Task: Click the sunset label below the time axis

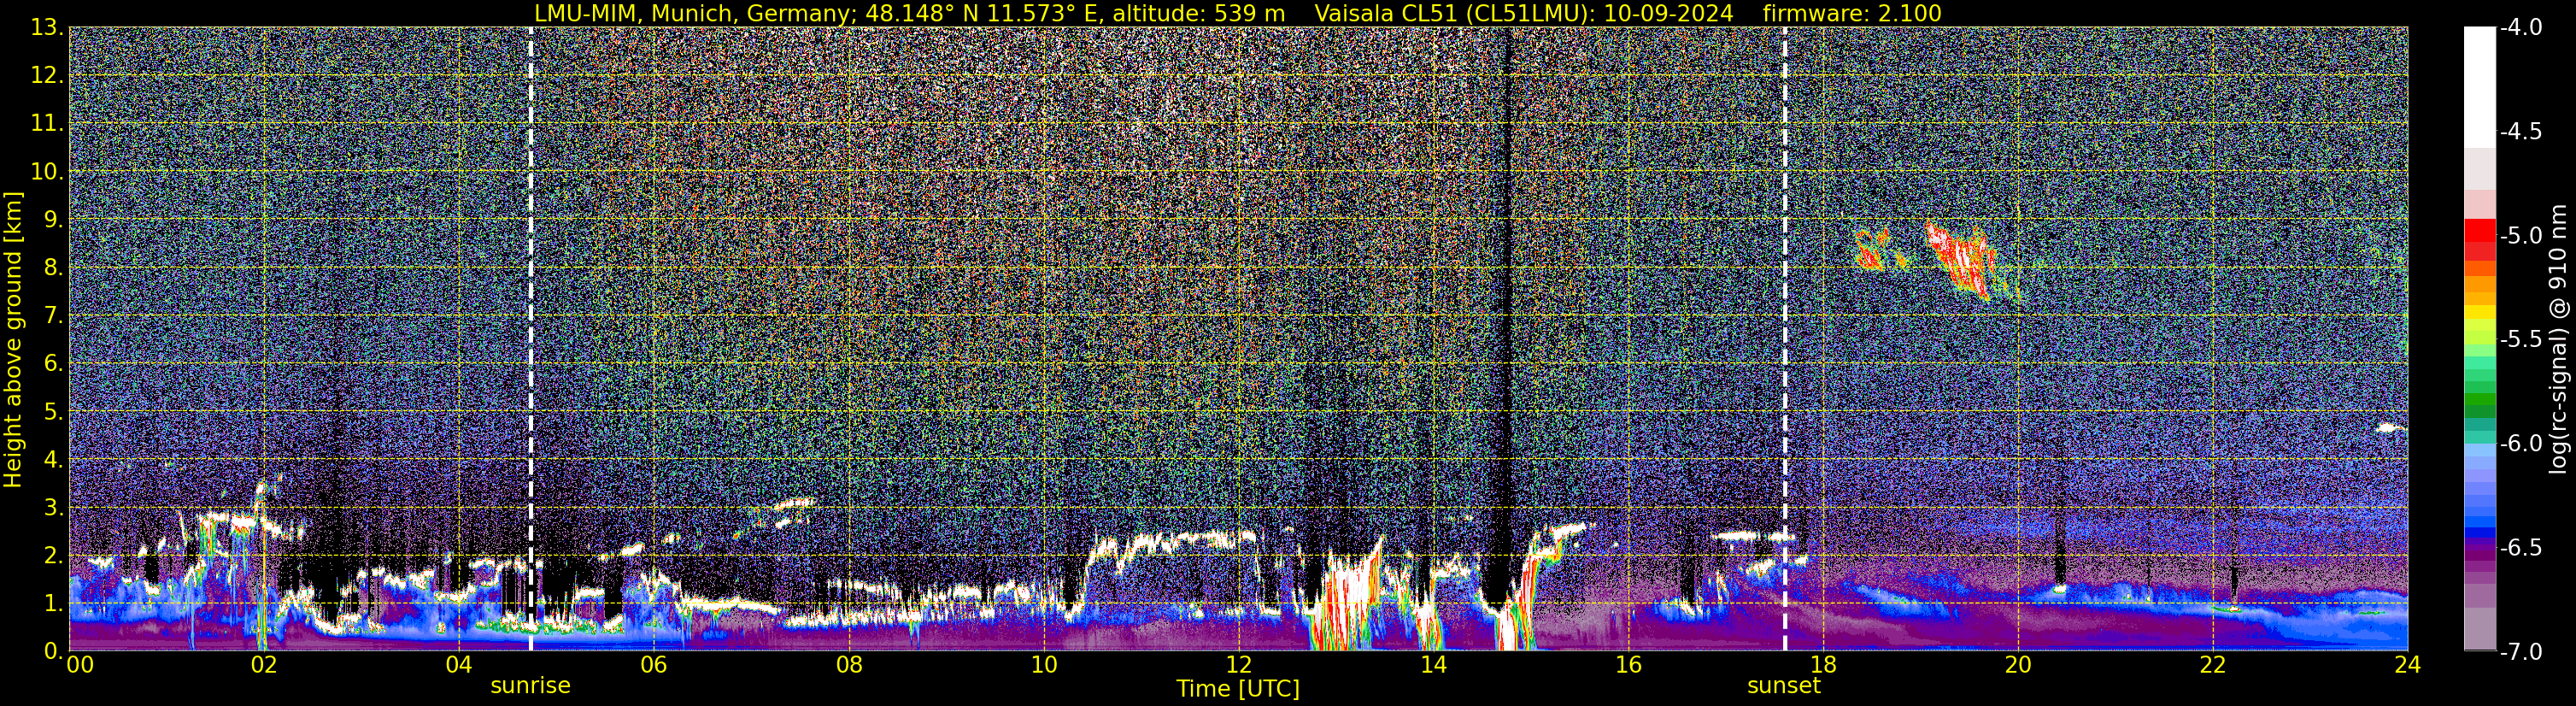Action: [1784, 686]
